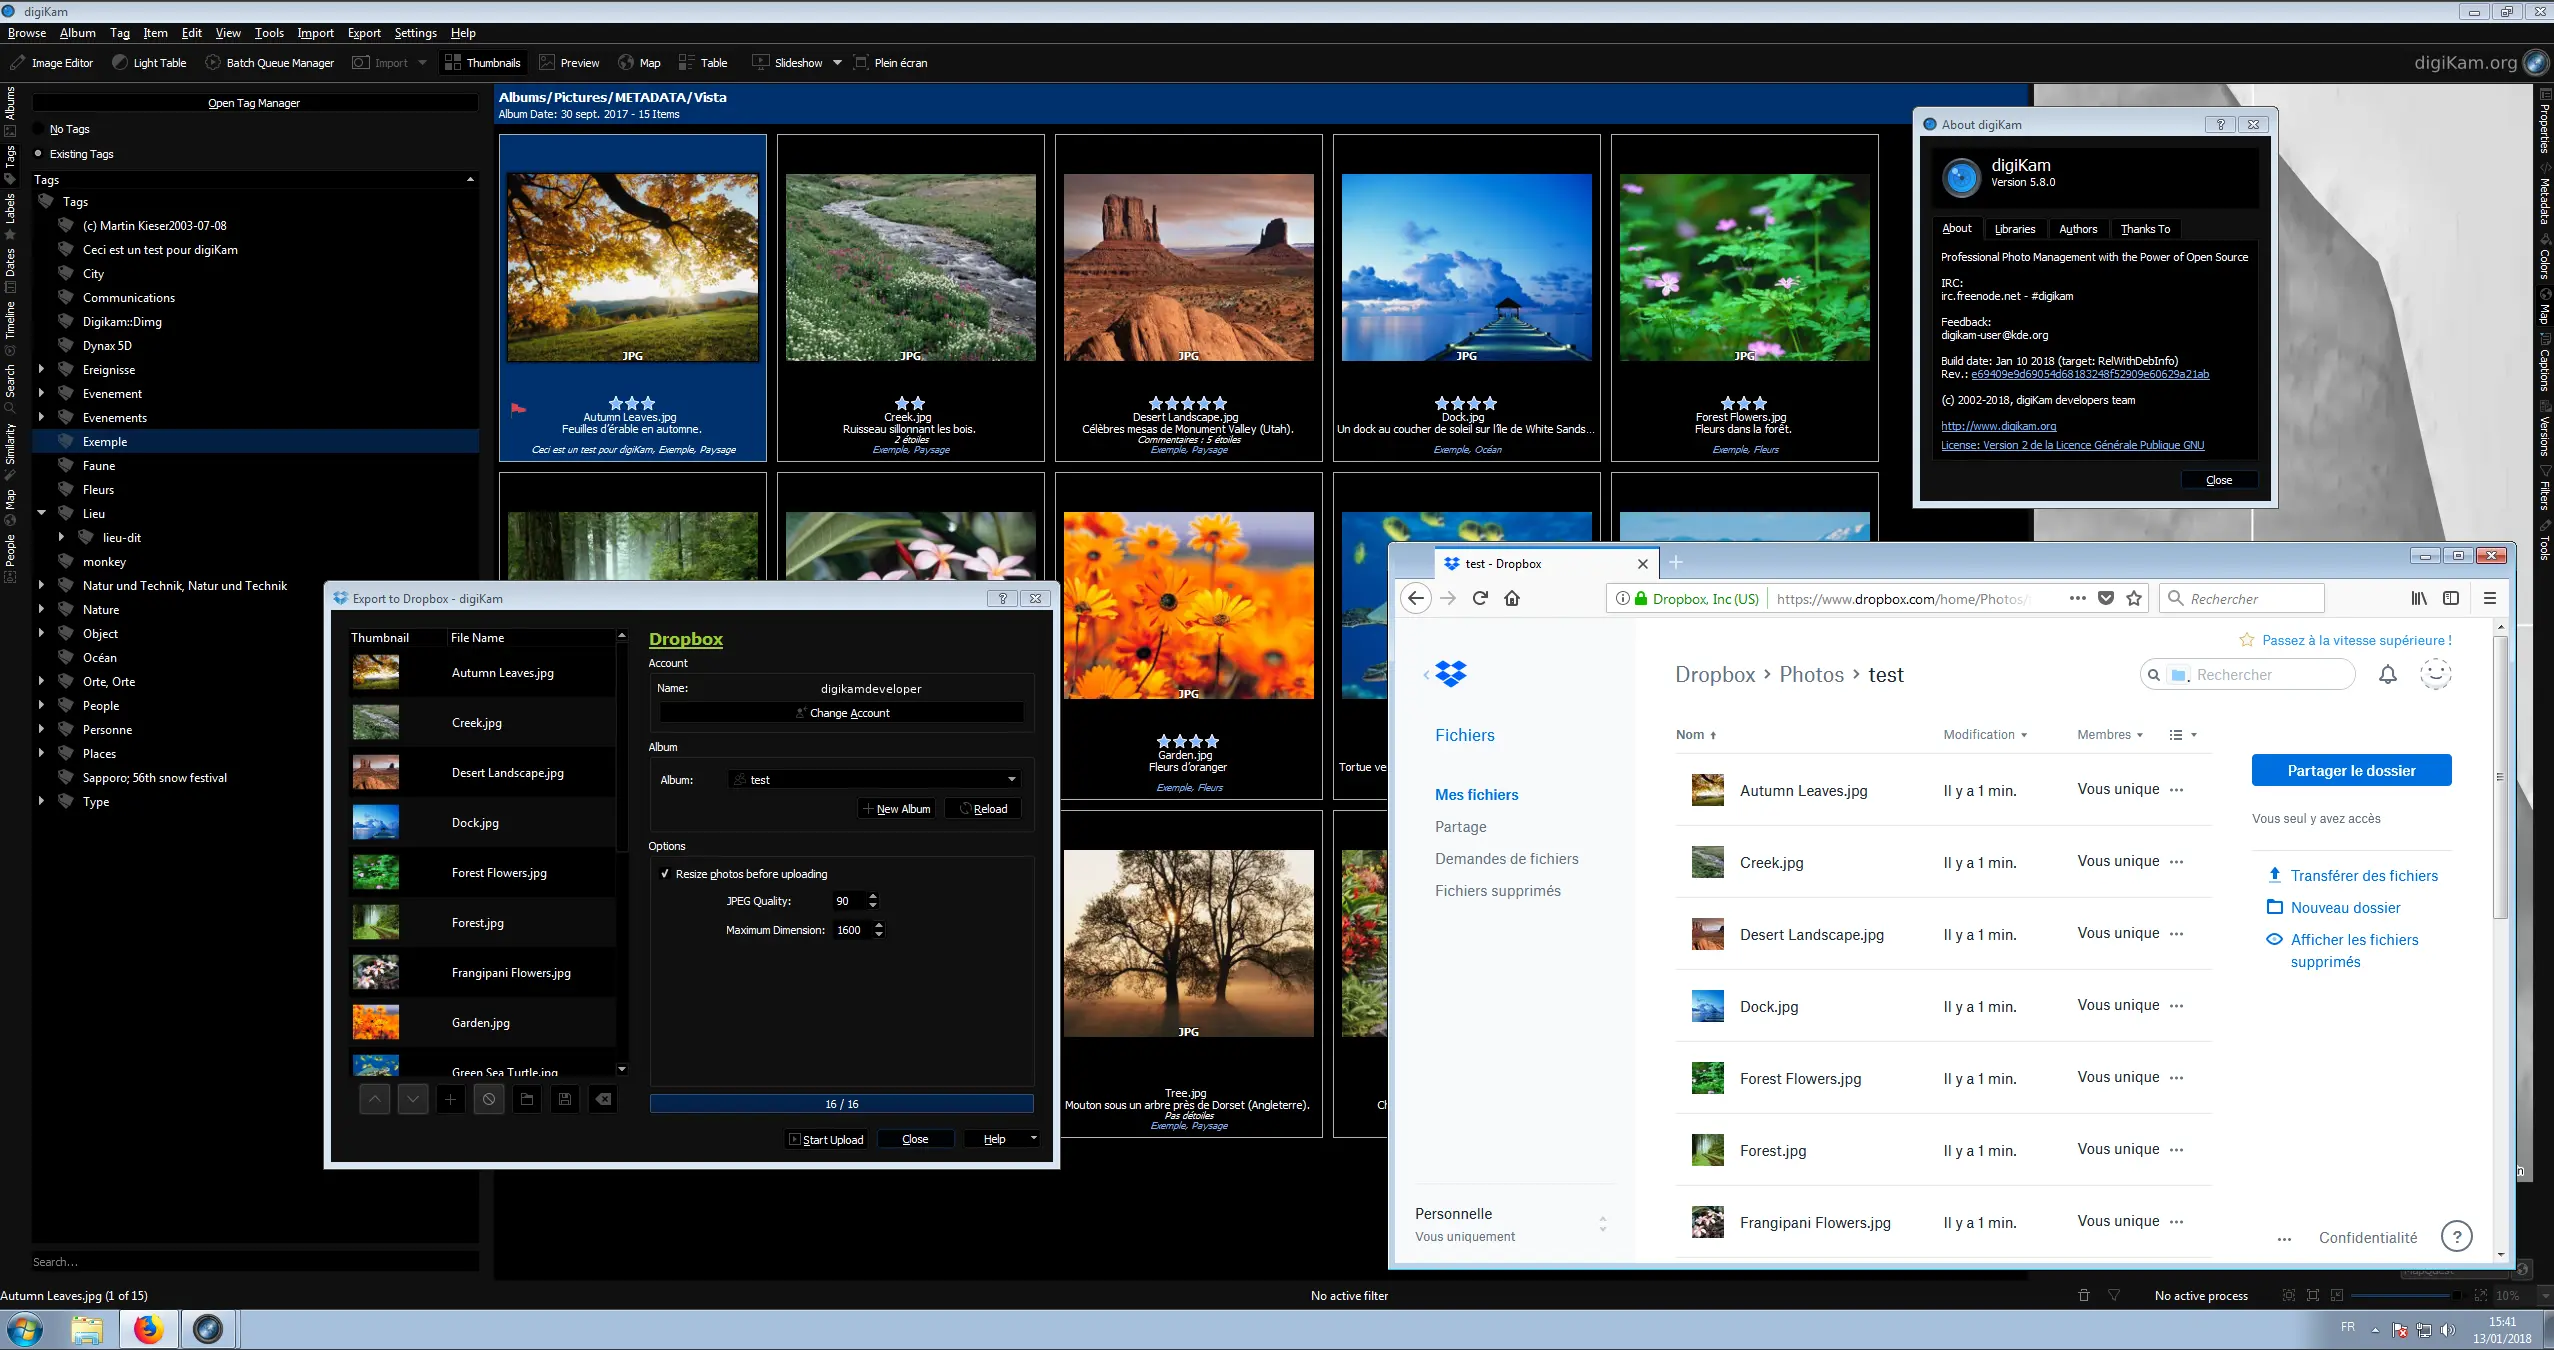Click the load list folder icon in export dialog
2554x1350 pixels.
tap(527, 1100)
